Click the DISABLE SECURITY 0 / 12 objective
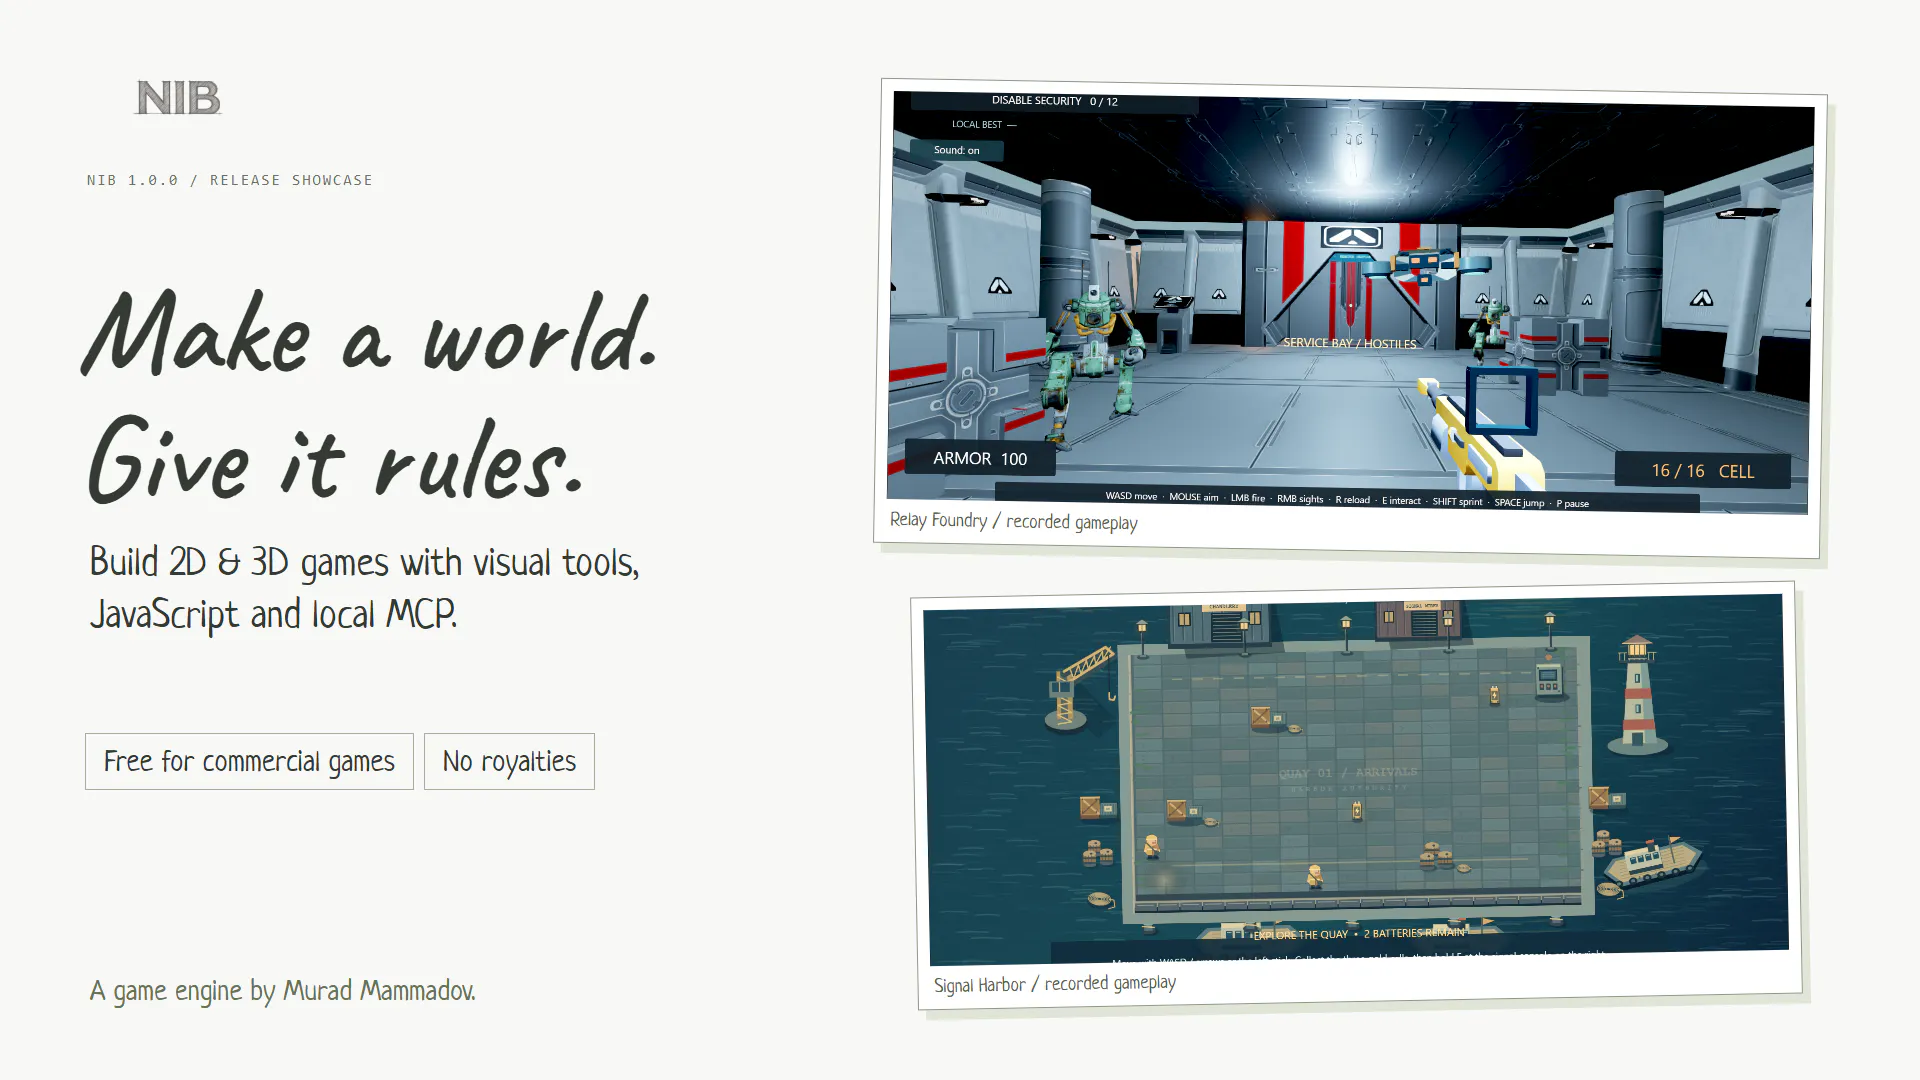 point(1054,101)
